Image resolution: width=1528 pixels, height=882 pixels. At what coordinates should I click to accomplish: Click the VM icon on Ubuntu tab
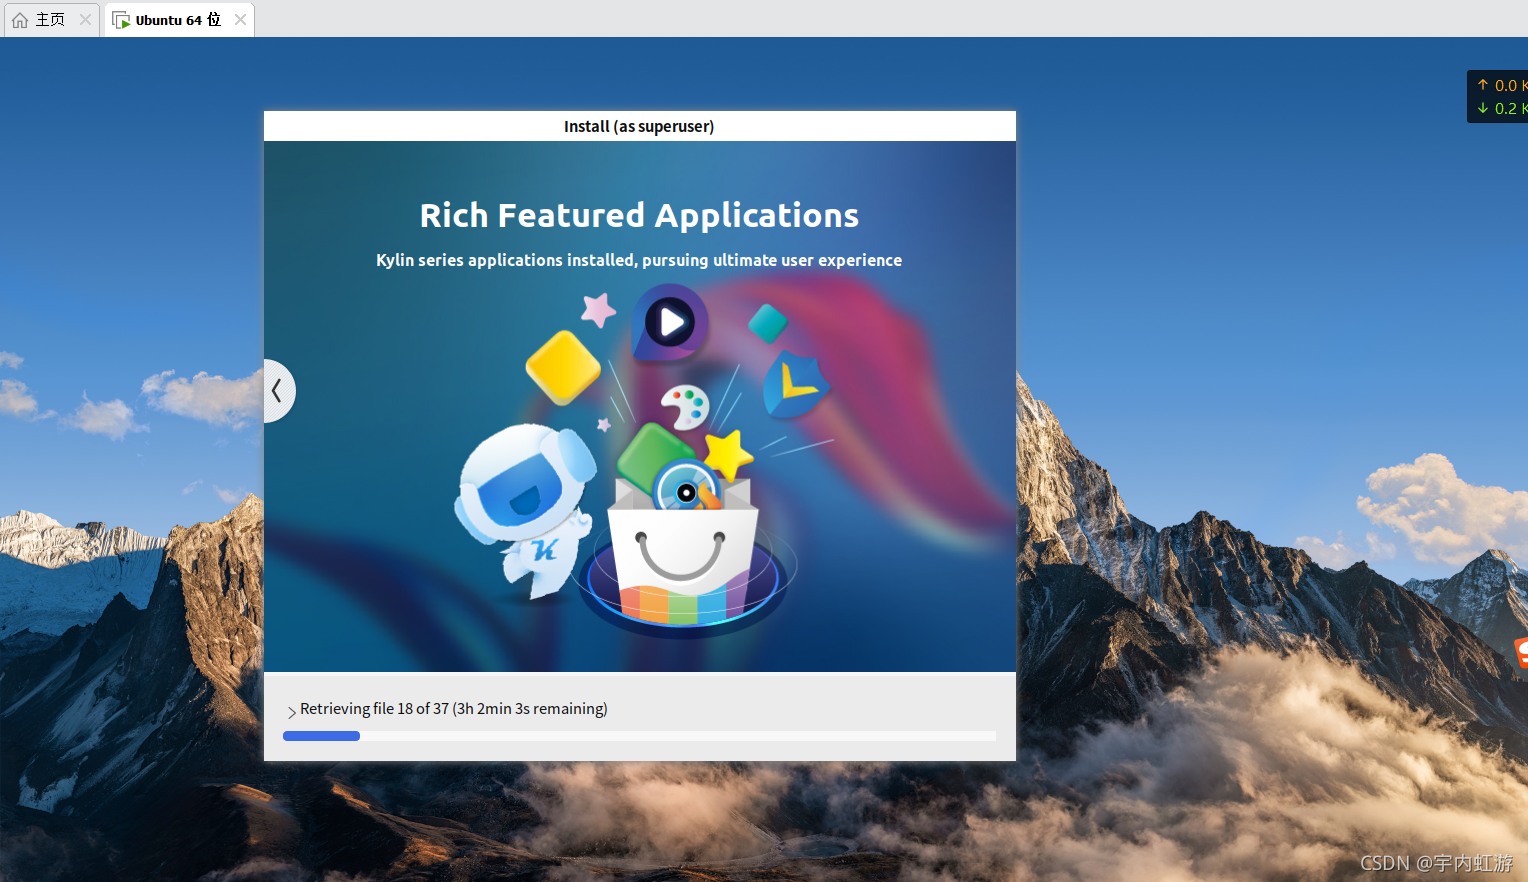[121, 20]
